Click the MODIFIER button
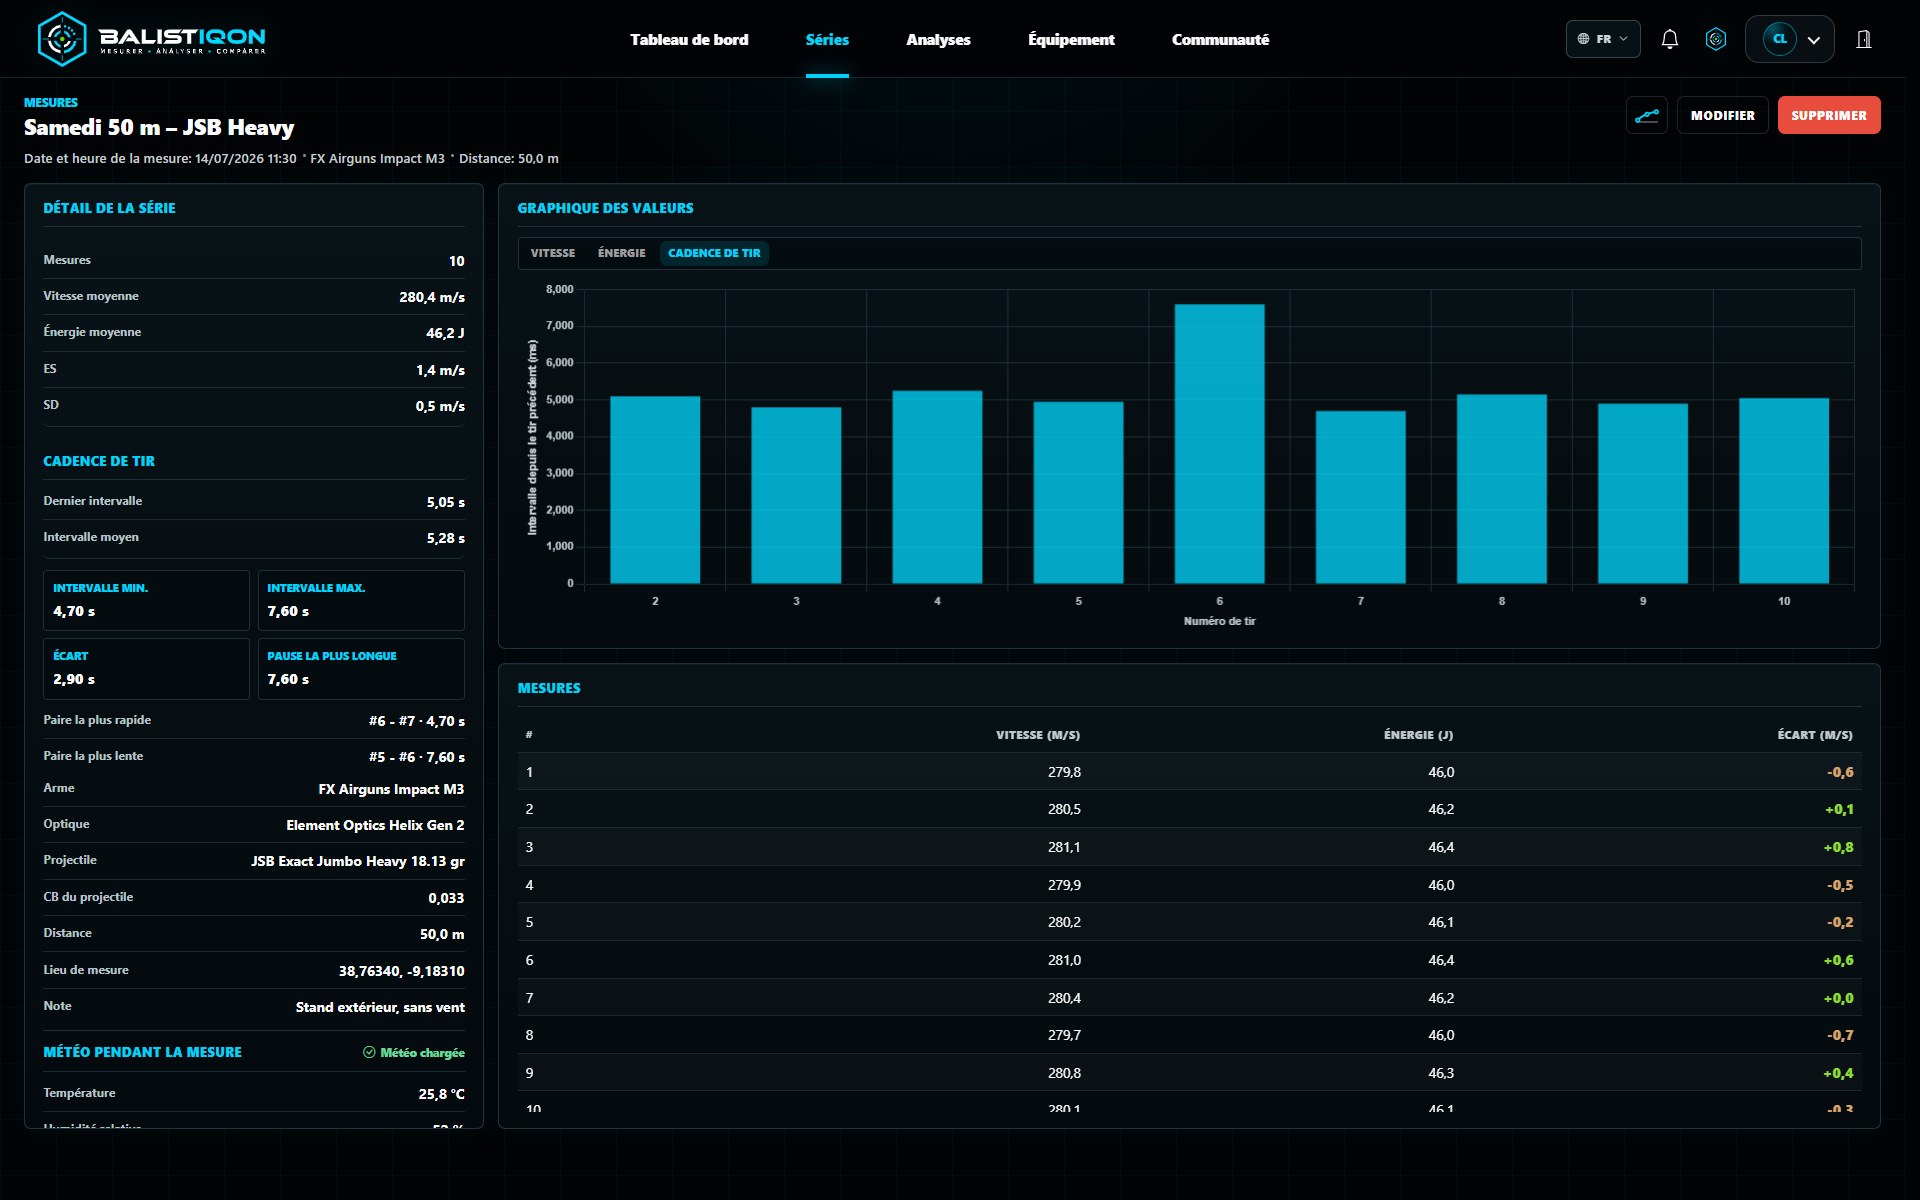Image resolution: width=1920 pixels, height=1200 pixels. tap(1722, 115)
